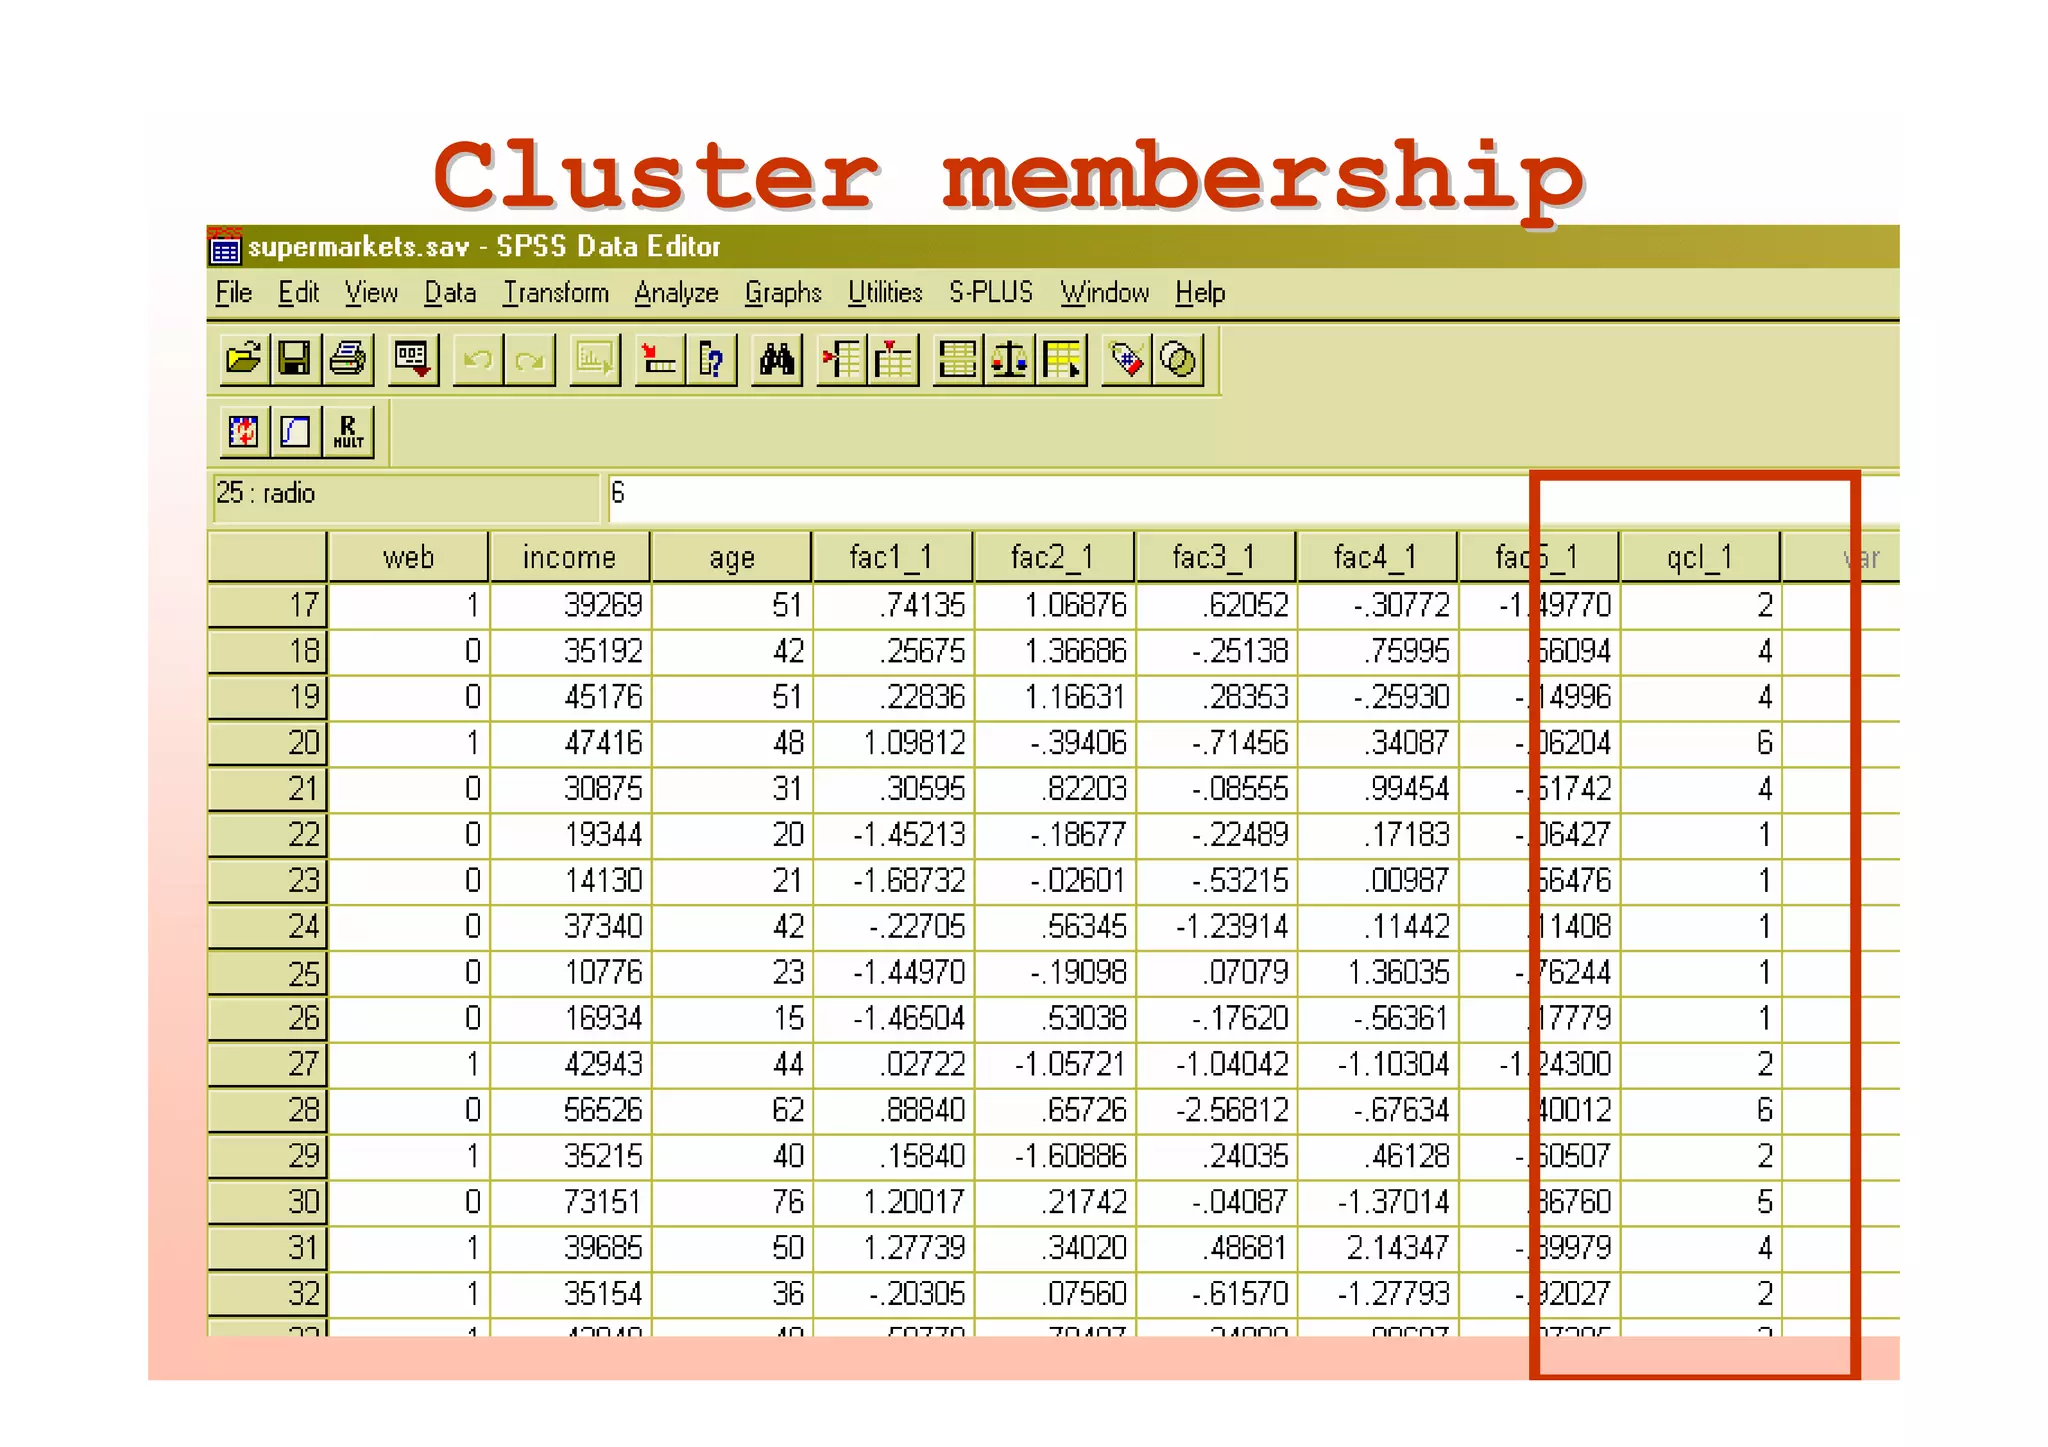The height and width of the screenshot is (1447, 2048).
Task: Click the Insert Variable icon
Action: [x=893, y=359]
